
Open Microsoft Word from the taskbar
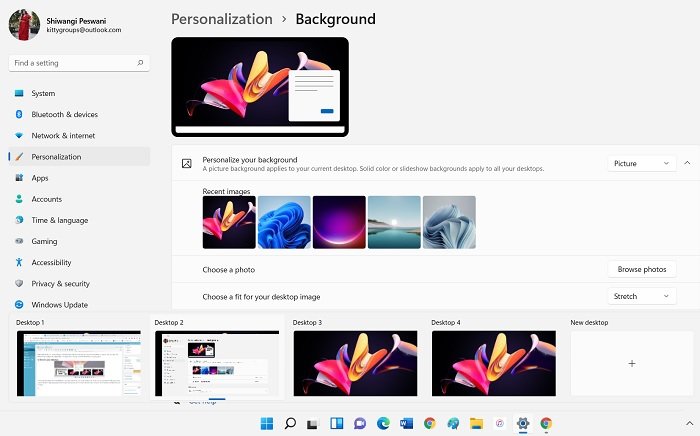tap(406, 423)
